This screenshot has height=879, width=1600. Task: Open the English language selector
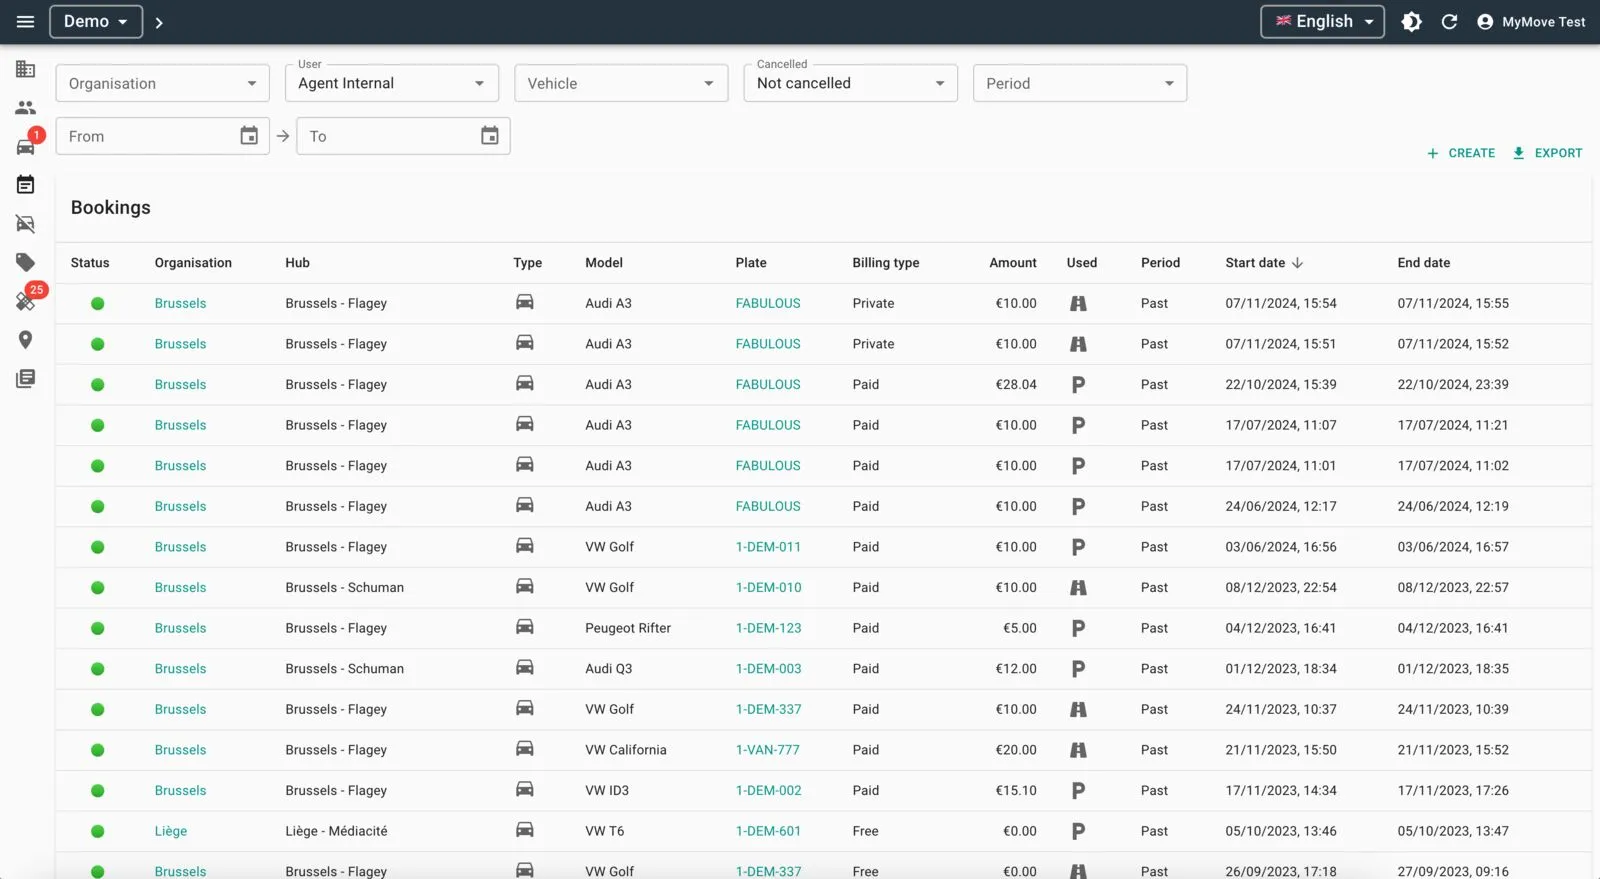point(1322,22)
